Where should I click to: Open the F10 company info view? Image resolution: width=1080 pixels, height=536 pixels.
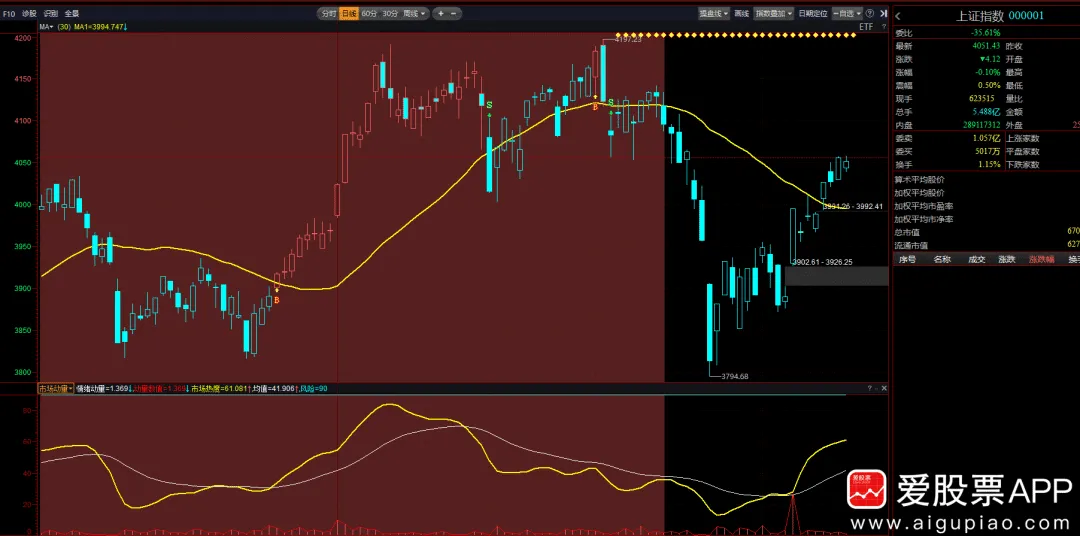[x=9, y=13]
